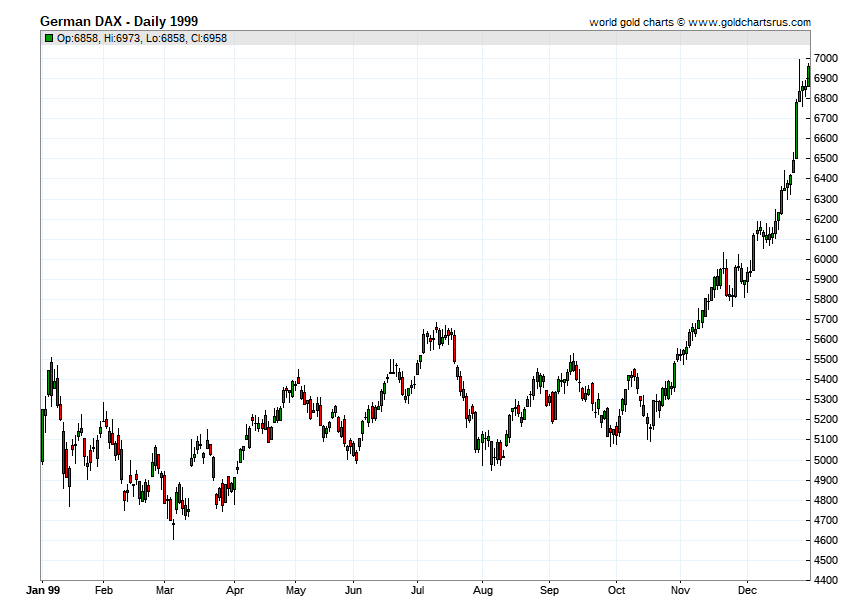Click the 'Jan 99' x-axis label
This screenshot has width=850, height=616.
tap(43, 591)
